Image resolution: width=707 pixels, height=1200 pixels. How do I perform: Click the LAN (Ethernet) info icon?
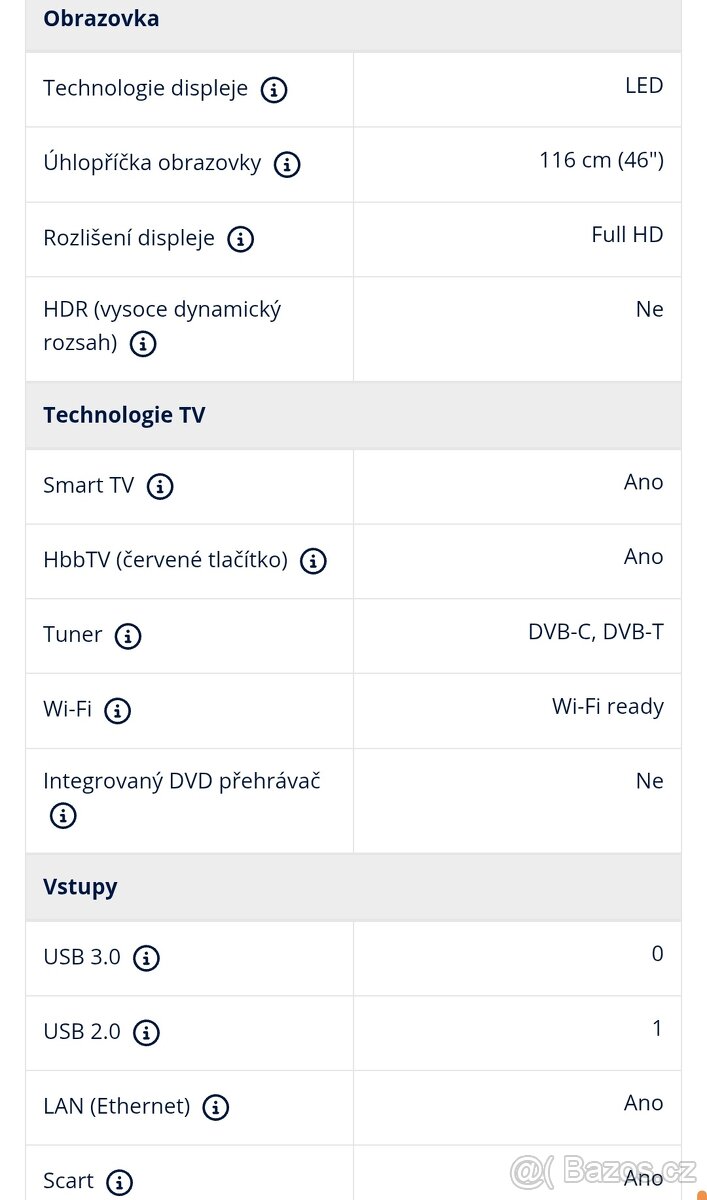[x=216, y=1107]
